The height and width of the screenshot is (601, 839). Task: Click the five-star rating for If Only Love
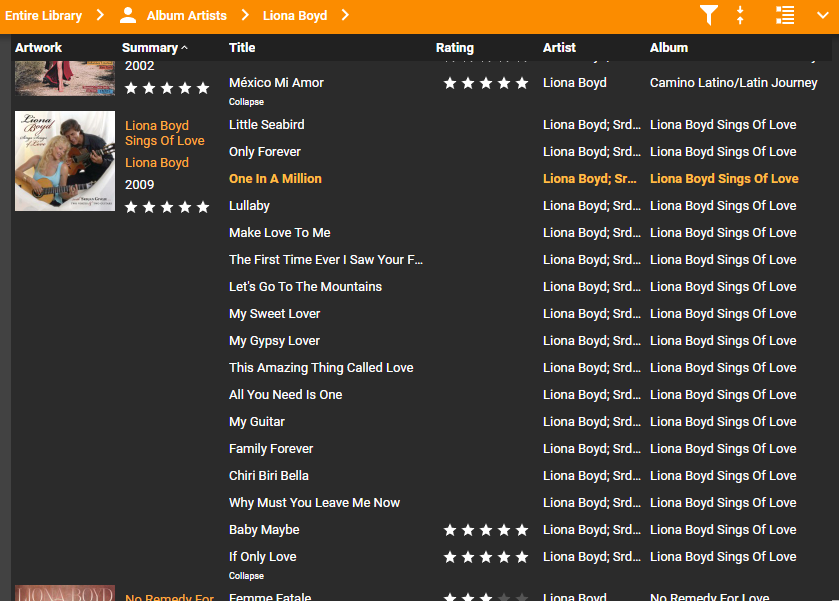coord(486,557)
